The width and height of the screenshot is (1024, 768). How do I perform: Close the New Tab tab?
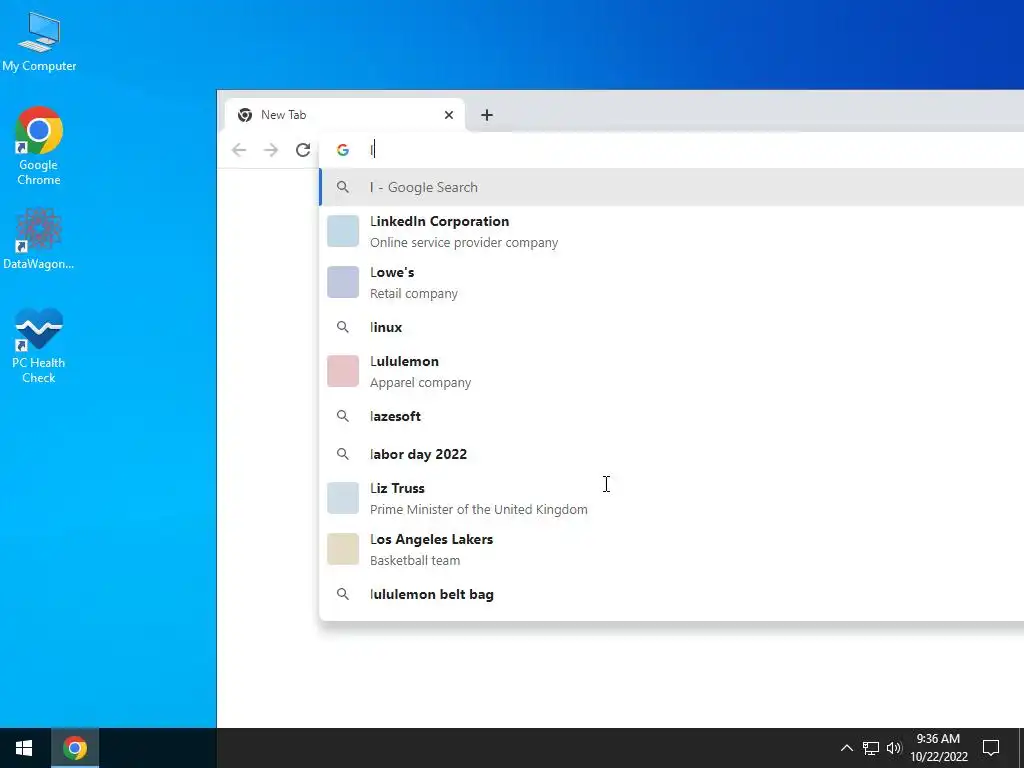[x=449, y=115]
